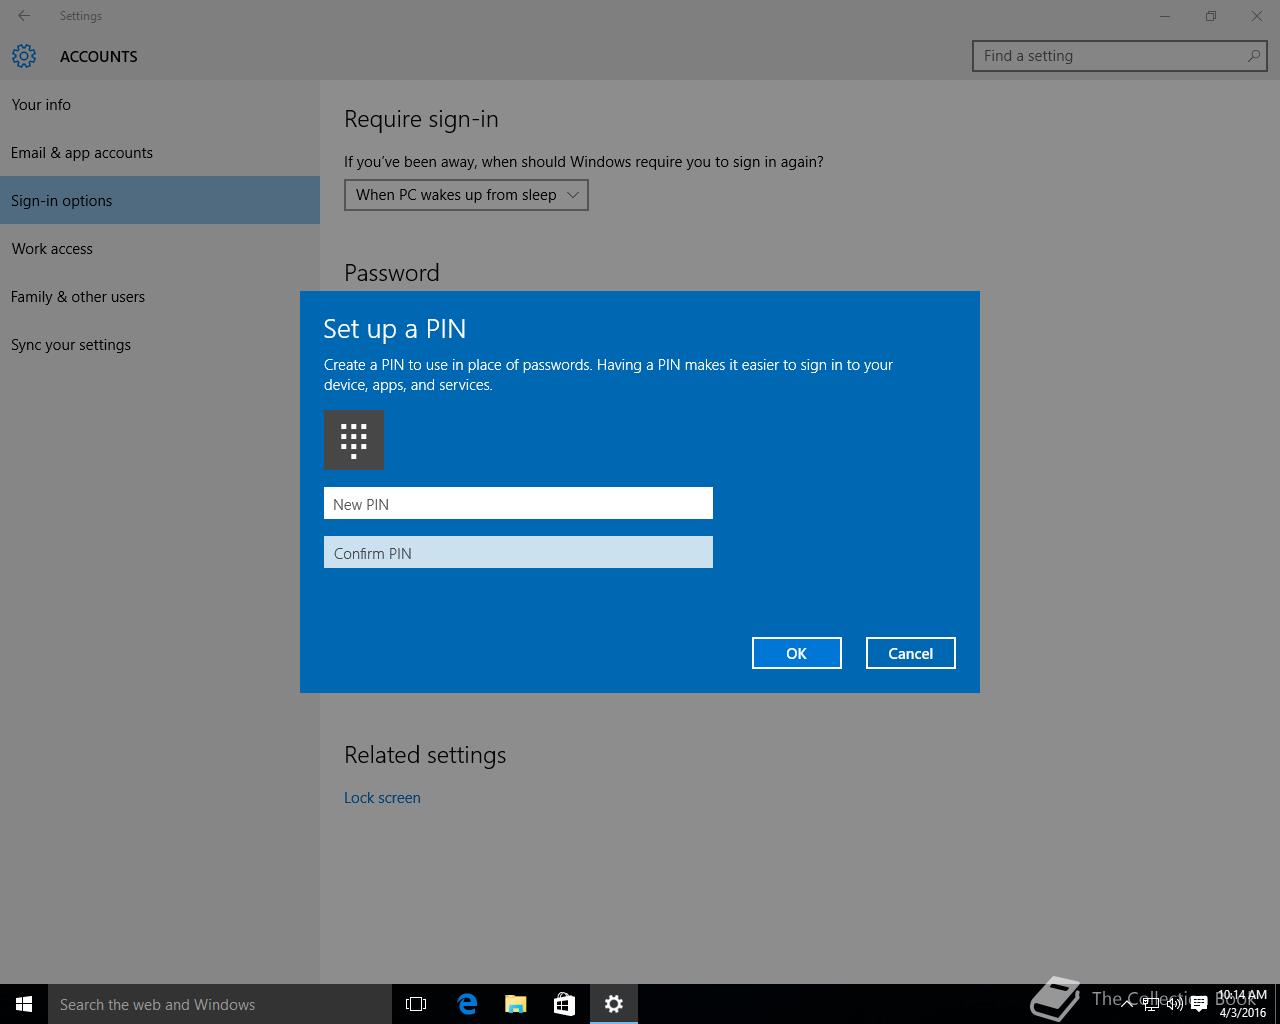Open Task View from the taskbar
The width and height of the screenshot is (1280, 1024).
(416, 1004)
